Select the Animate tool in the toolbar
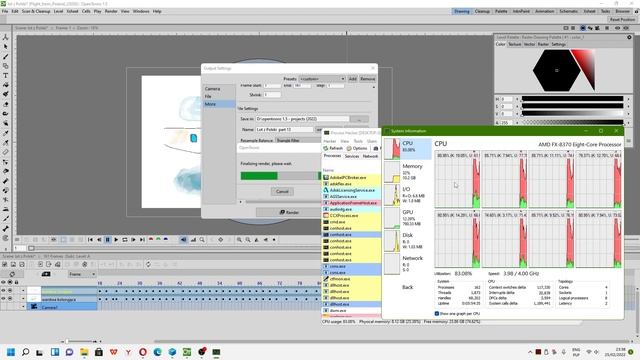The height and width of the screenshot is (360, 640). 6,37
